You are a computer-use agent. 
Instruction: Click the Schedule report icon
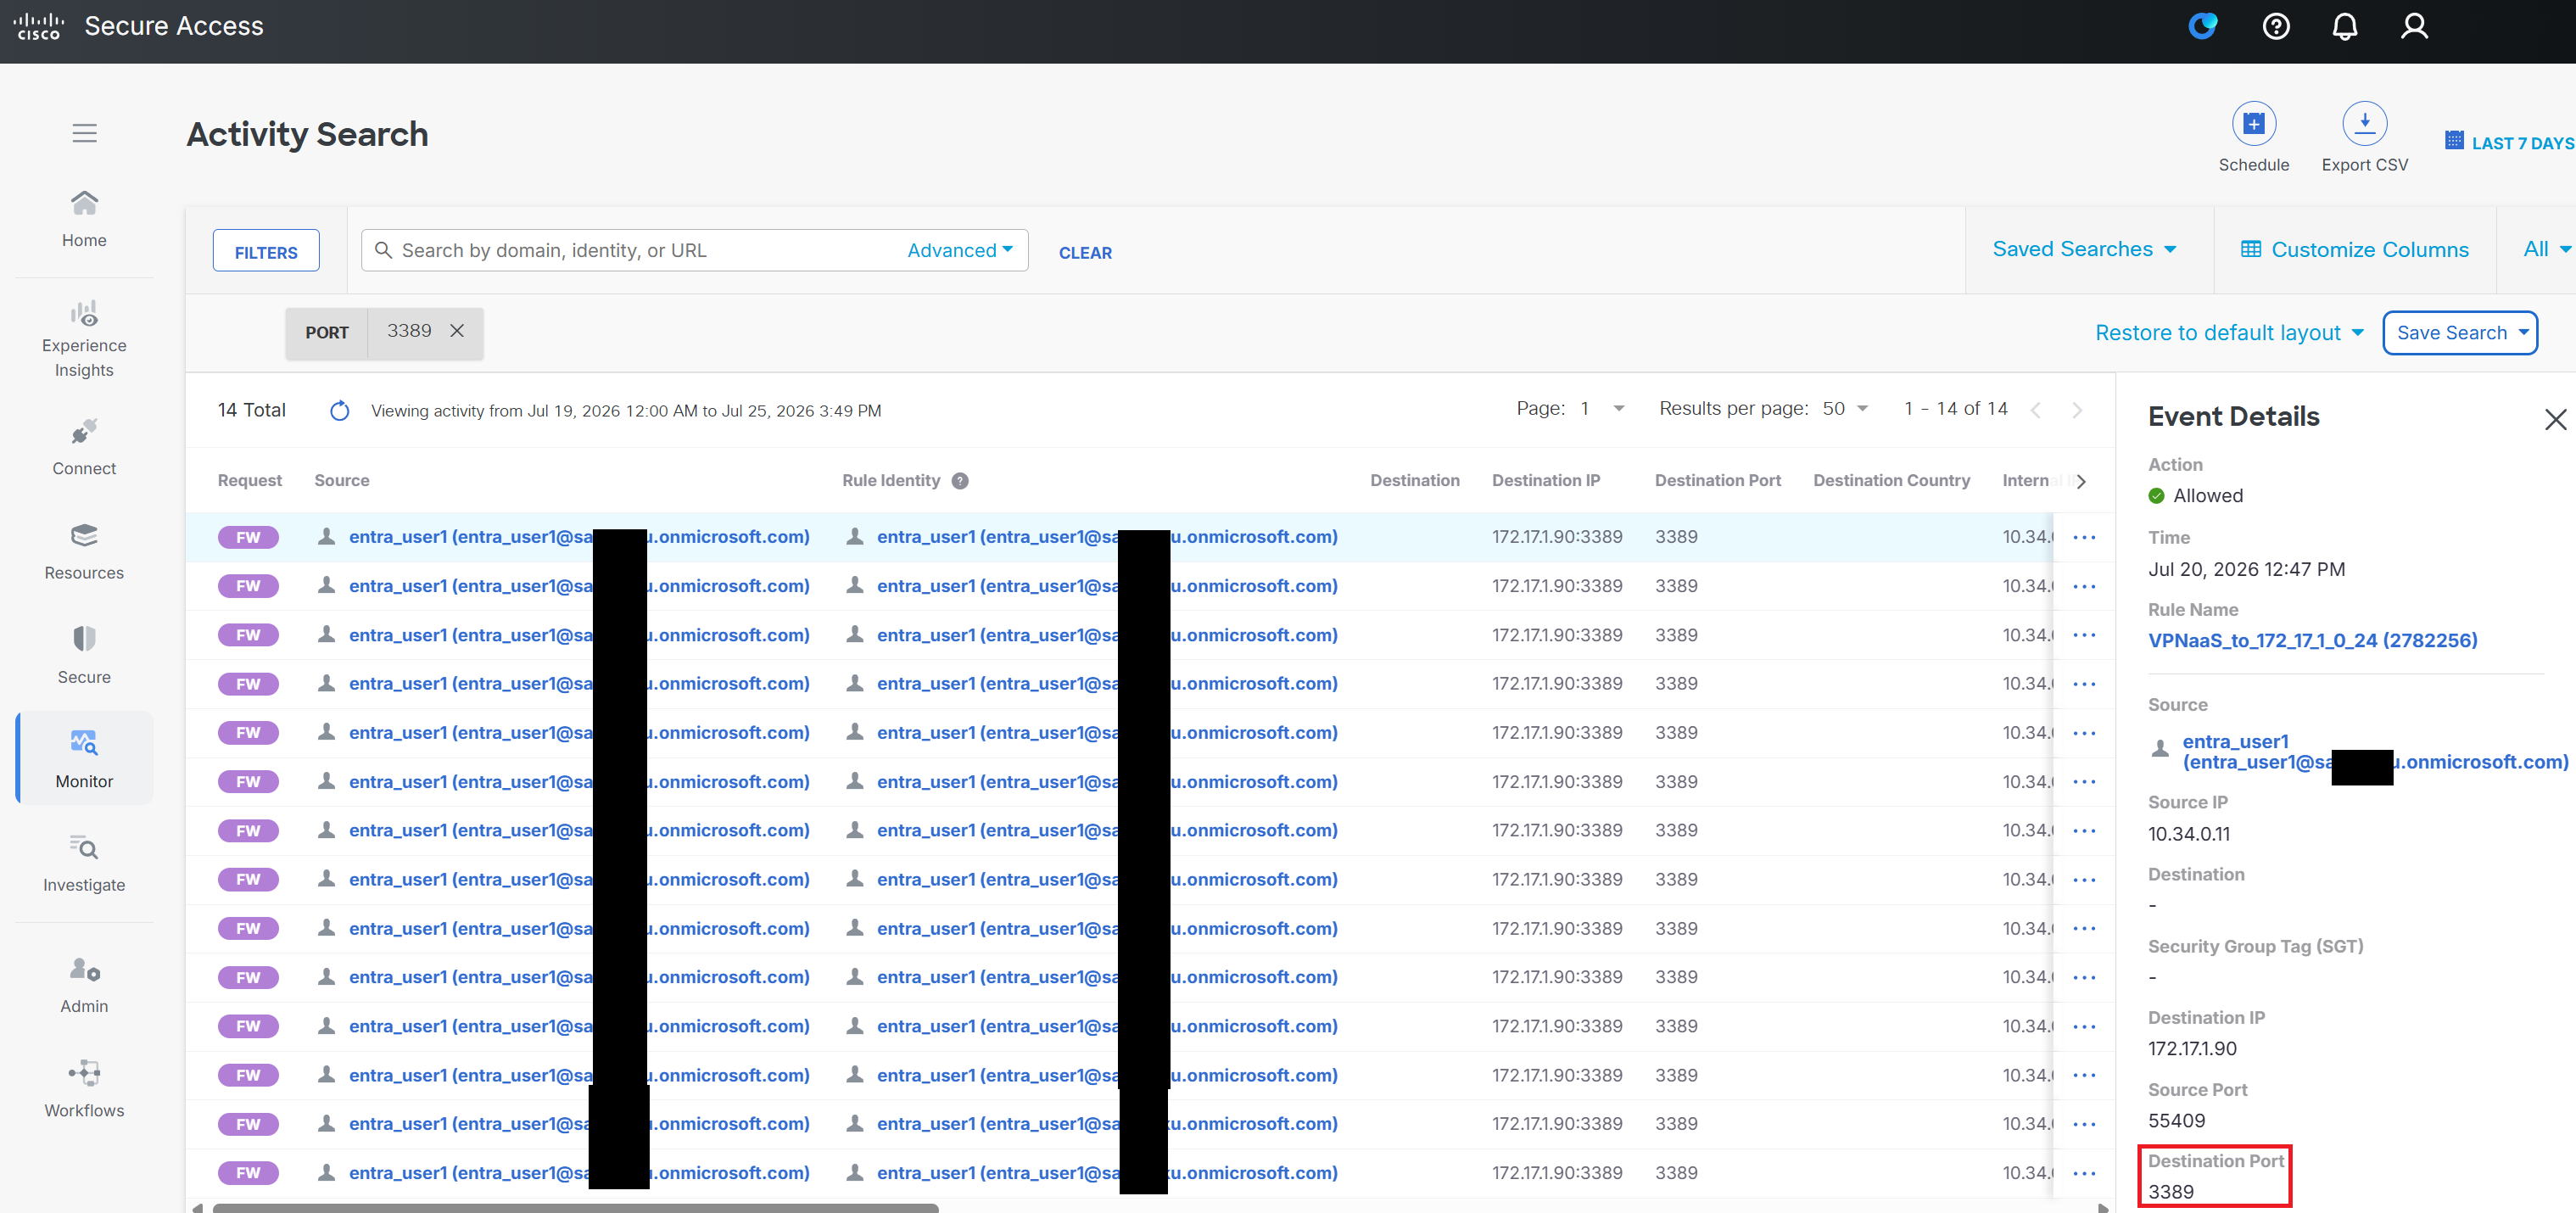(x=2254, y=124)
